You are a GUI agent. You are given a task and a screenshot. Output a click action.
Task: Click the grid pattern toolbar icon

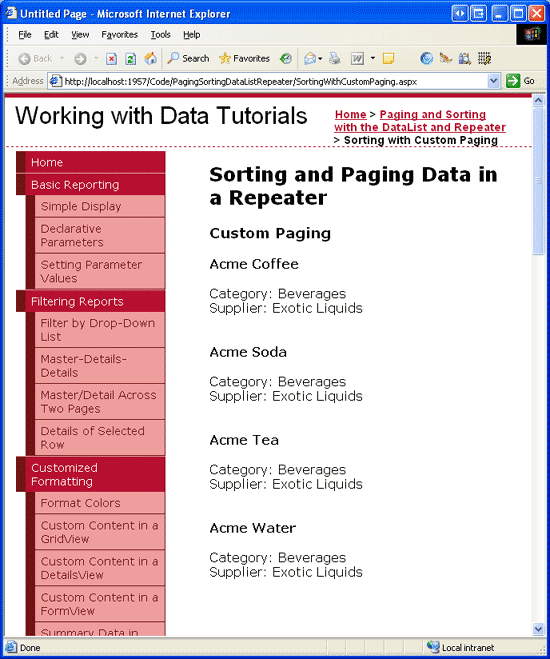tap(484, 58)
